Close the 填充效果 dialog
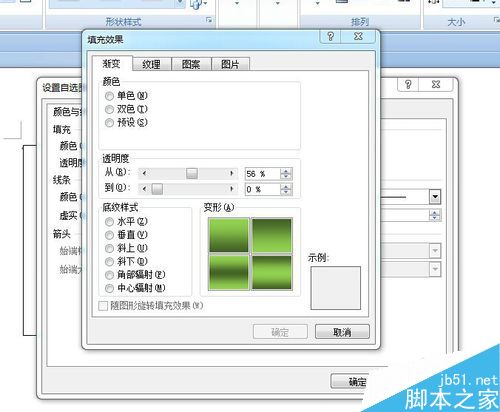 pos(358,36)
